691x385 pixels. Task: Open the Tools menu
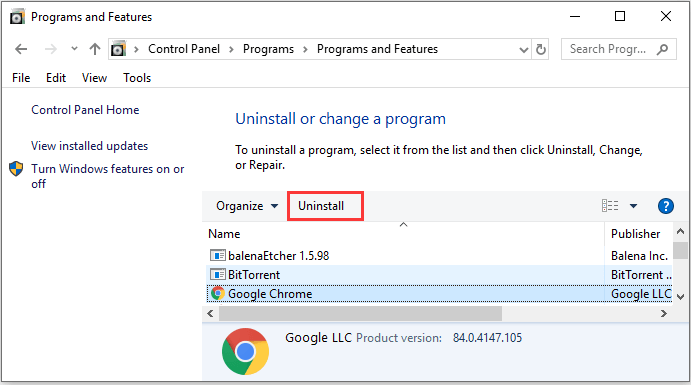click(x=137, y=78)
